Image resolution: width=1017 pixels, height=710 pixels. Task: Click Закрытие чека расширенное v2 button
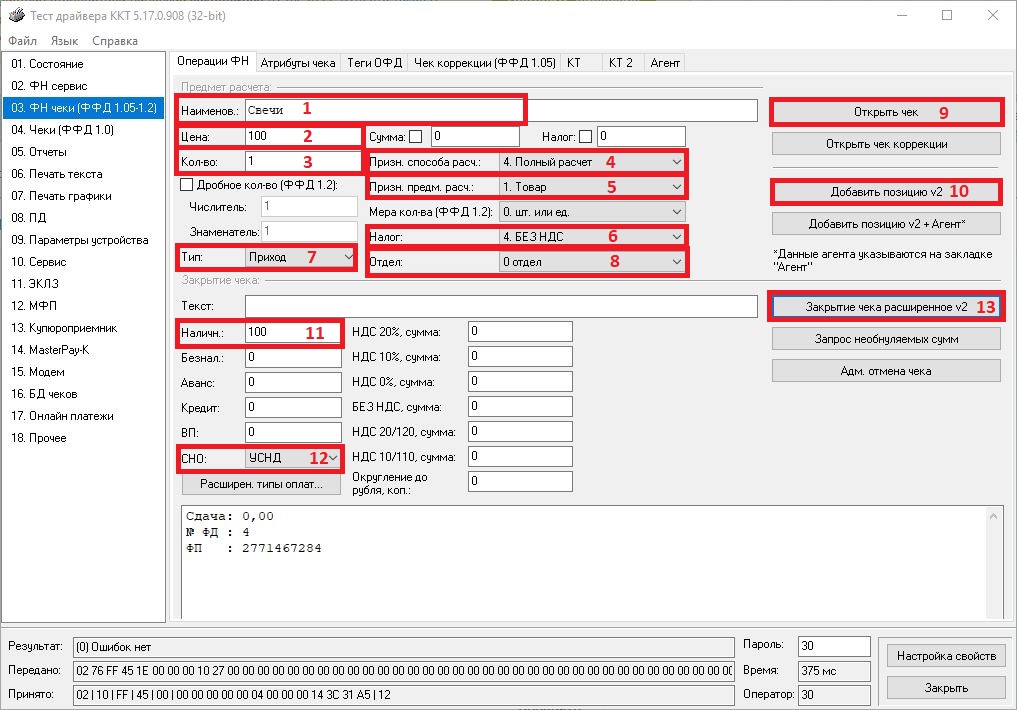[x=886, y=307]
